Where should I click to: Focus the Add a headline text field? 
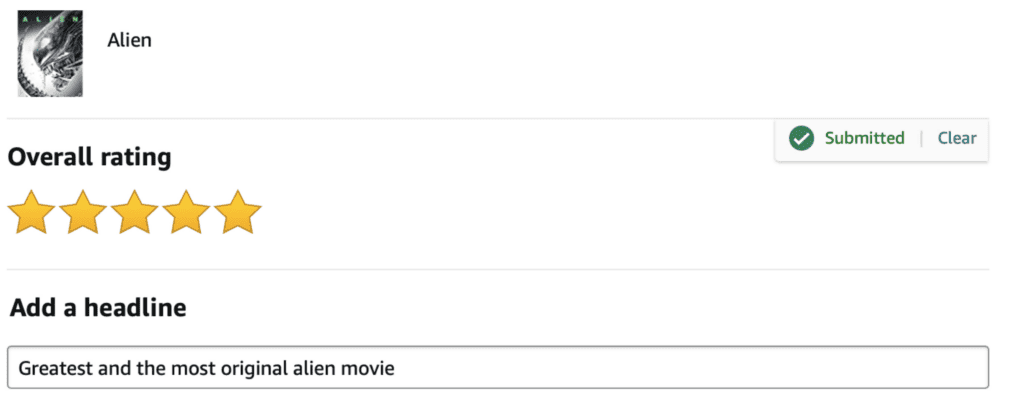[x=497, y=368]
